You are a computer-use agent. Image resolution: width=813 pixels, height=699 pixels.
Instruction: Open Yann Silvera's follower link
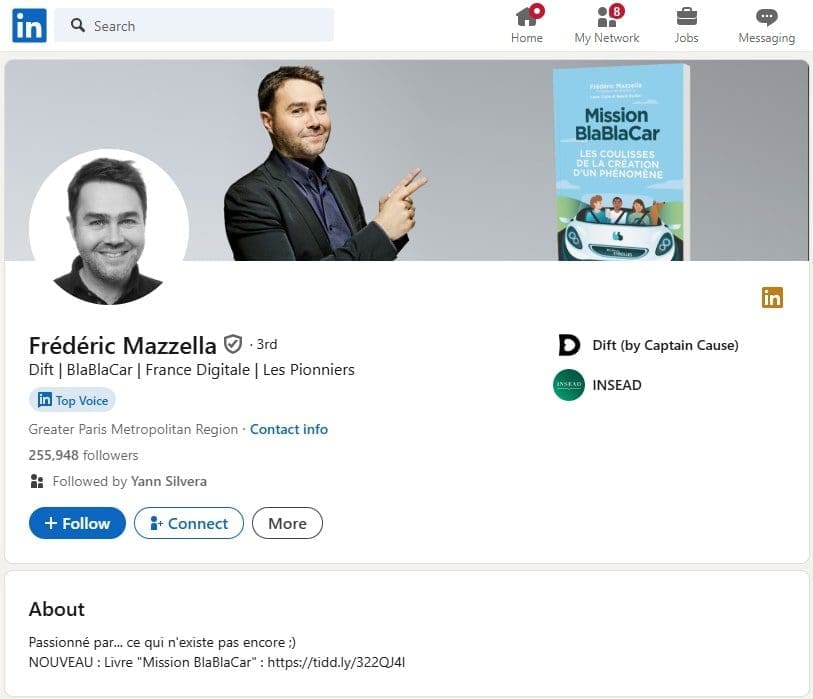pos(169,482)
